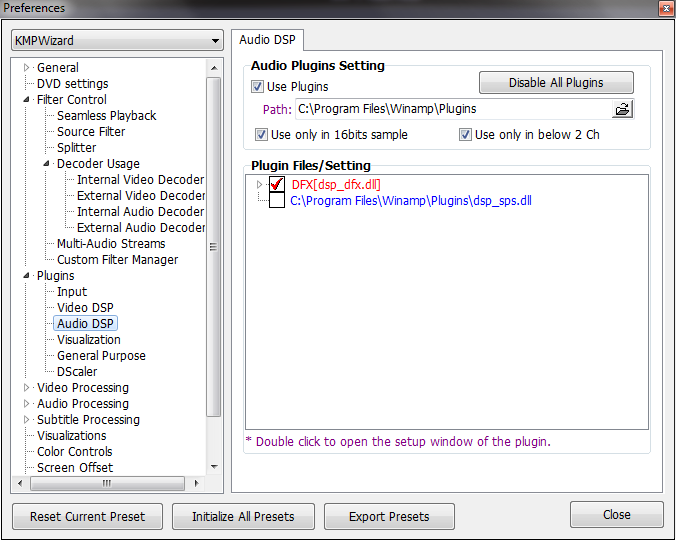Screen dimensions: 676x541
Task: Close the Preferences window with X
Action: click(x=667, y=8)
